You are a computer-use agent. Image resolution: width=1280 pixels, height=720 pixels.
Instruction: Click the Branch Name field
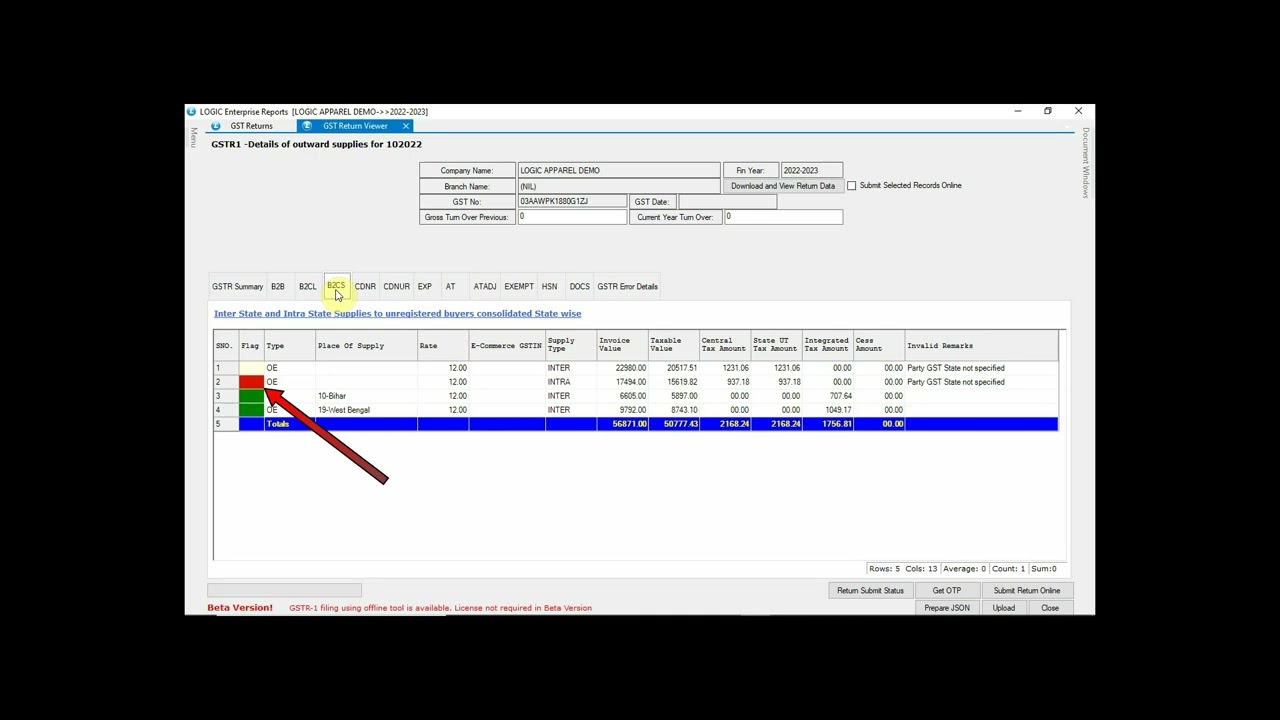(x=619, y=187)
